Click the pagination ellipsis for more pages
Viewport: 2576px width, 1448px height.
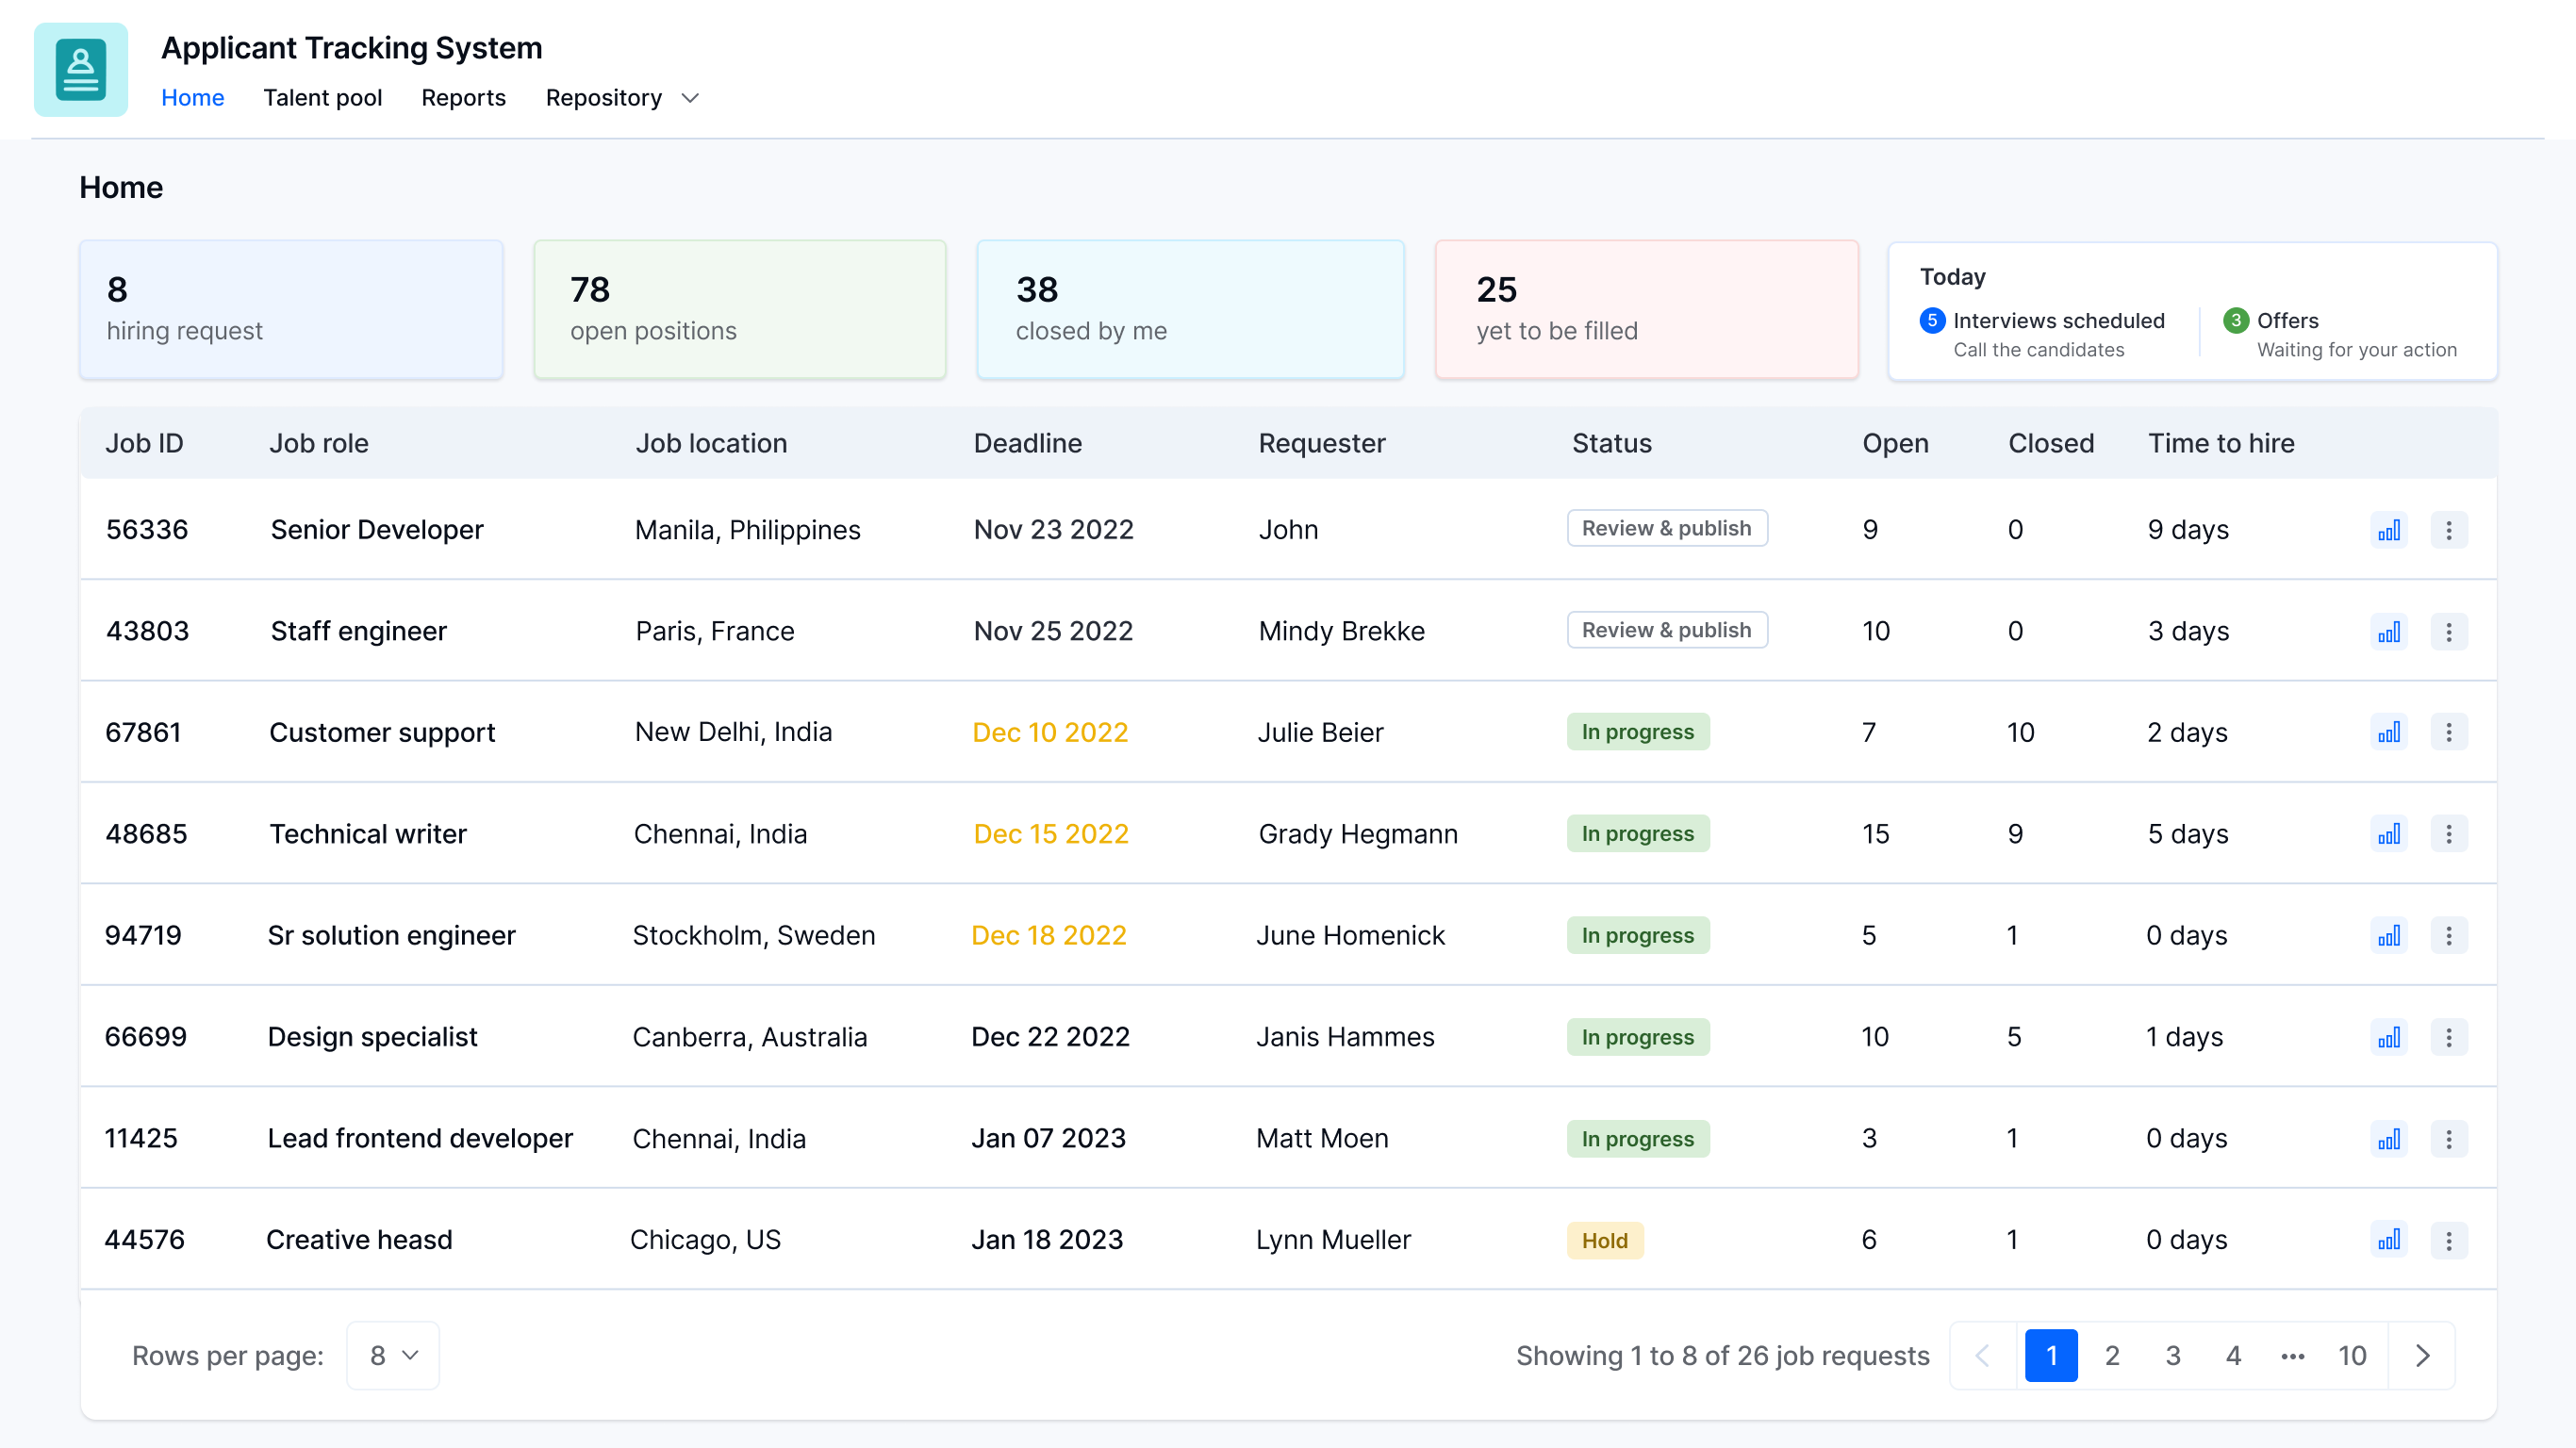pos(2293,1355)
